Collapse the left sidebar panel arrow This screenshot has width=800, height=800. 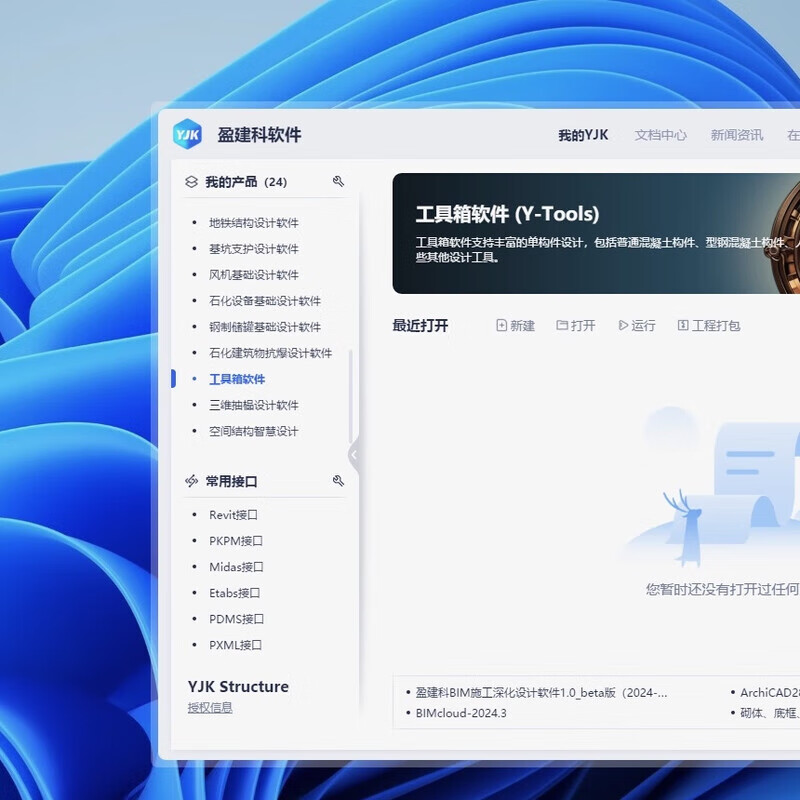pyautogui.click(x=353, y=455)
